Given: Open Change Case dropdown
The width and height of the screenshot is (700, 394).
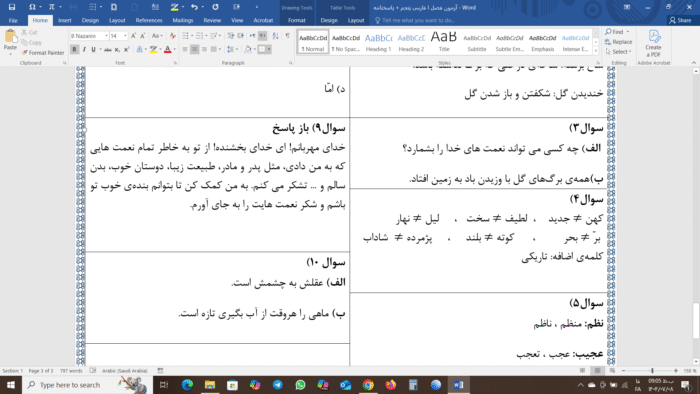Looking at the screenshot, I should (157, 36).
